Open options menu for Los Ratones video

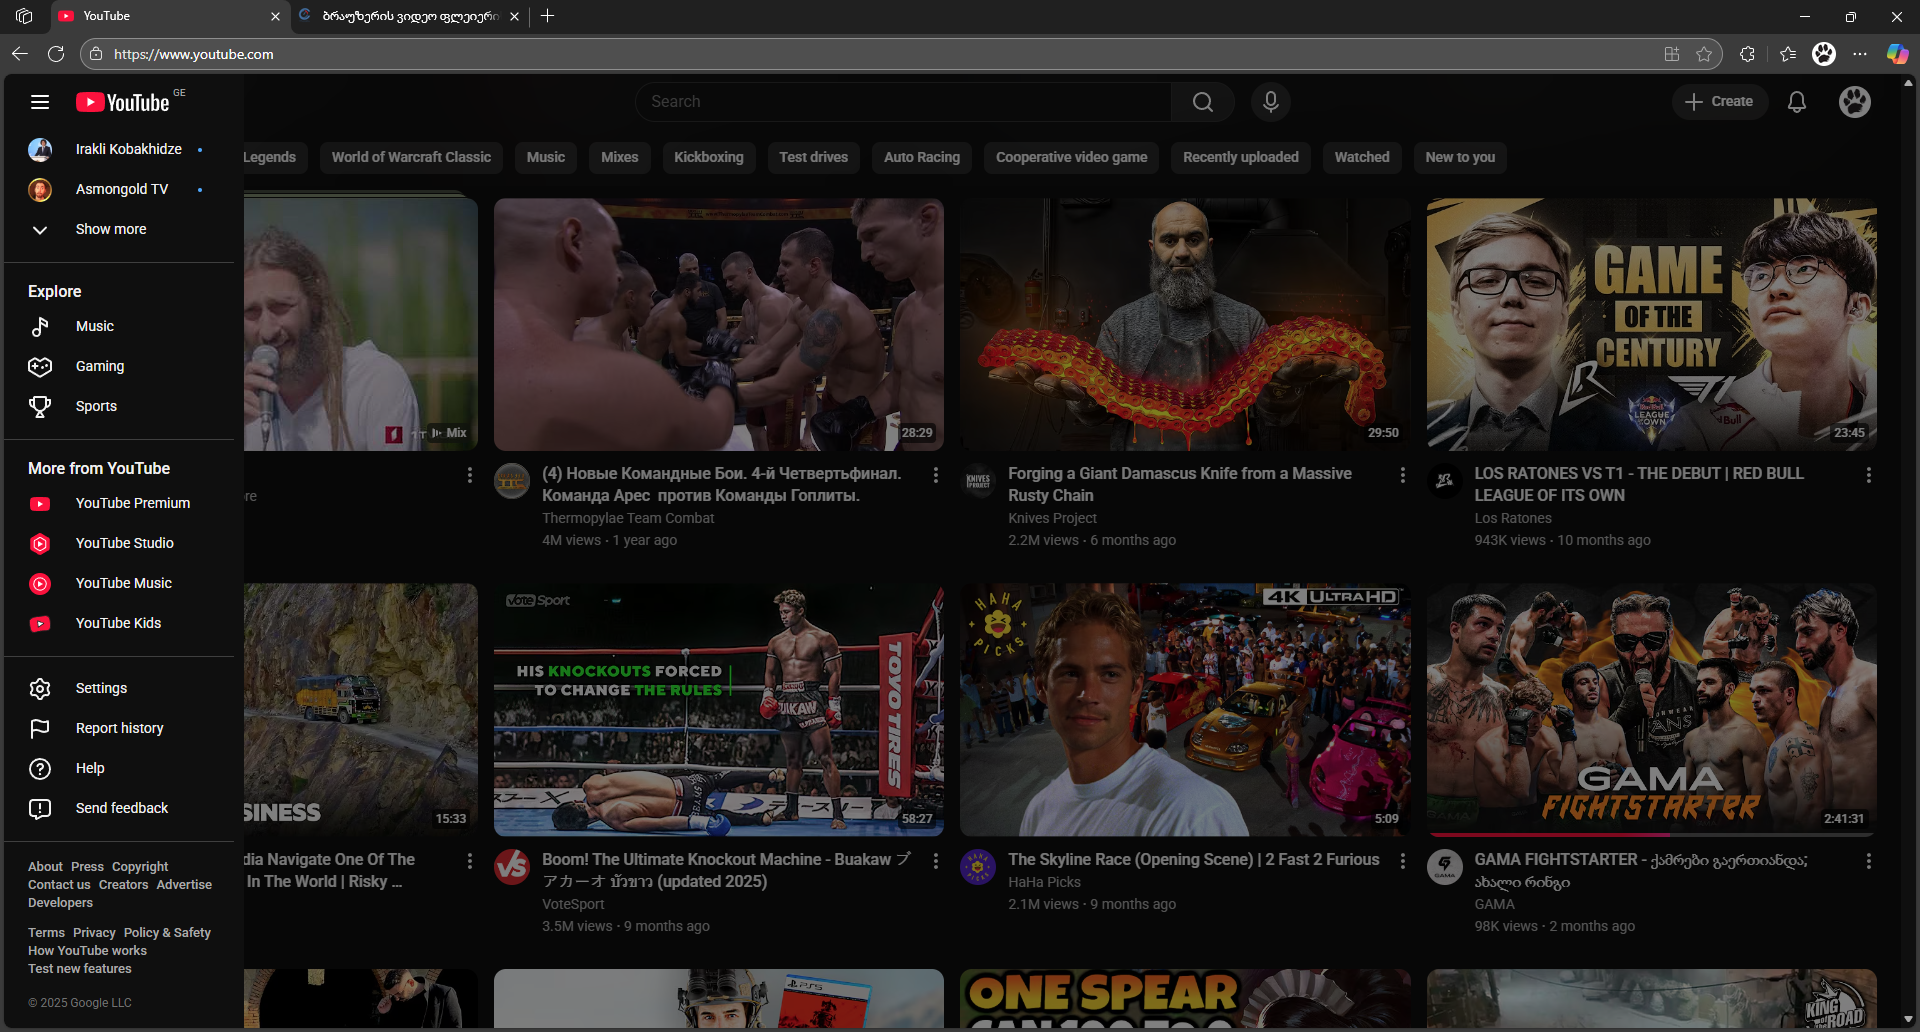pyautogui.click(x=1868, y=475)
